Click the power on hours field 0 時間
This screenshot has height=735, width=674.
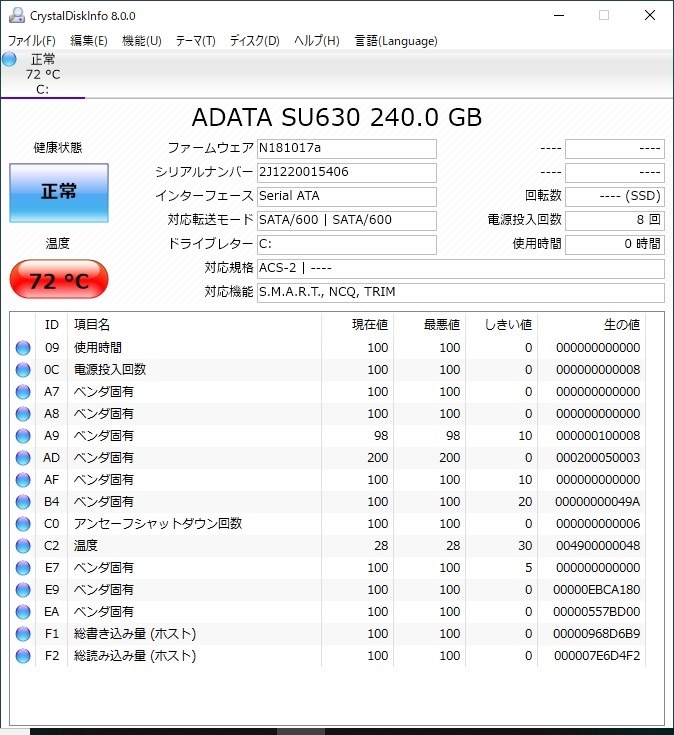(x=615, y=244)
